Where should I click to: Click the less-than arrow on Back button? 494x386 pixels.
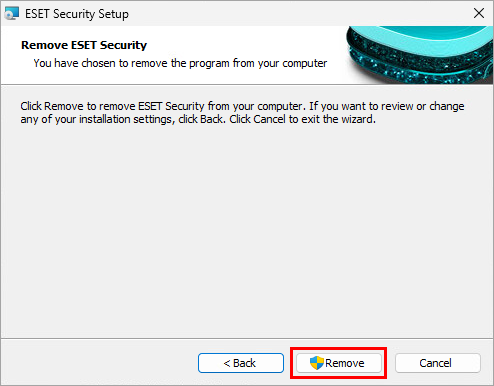(x=227, y=363)
